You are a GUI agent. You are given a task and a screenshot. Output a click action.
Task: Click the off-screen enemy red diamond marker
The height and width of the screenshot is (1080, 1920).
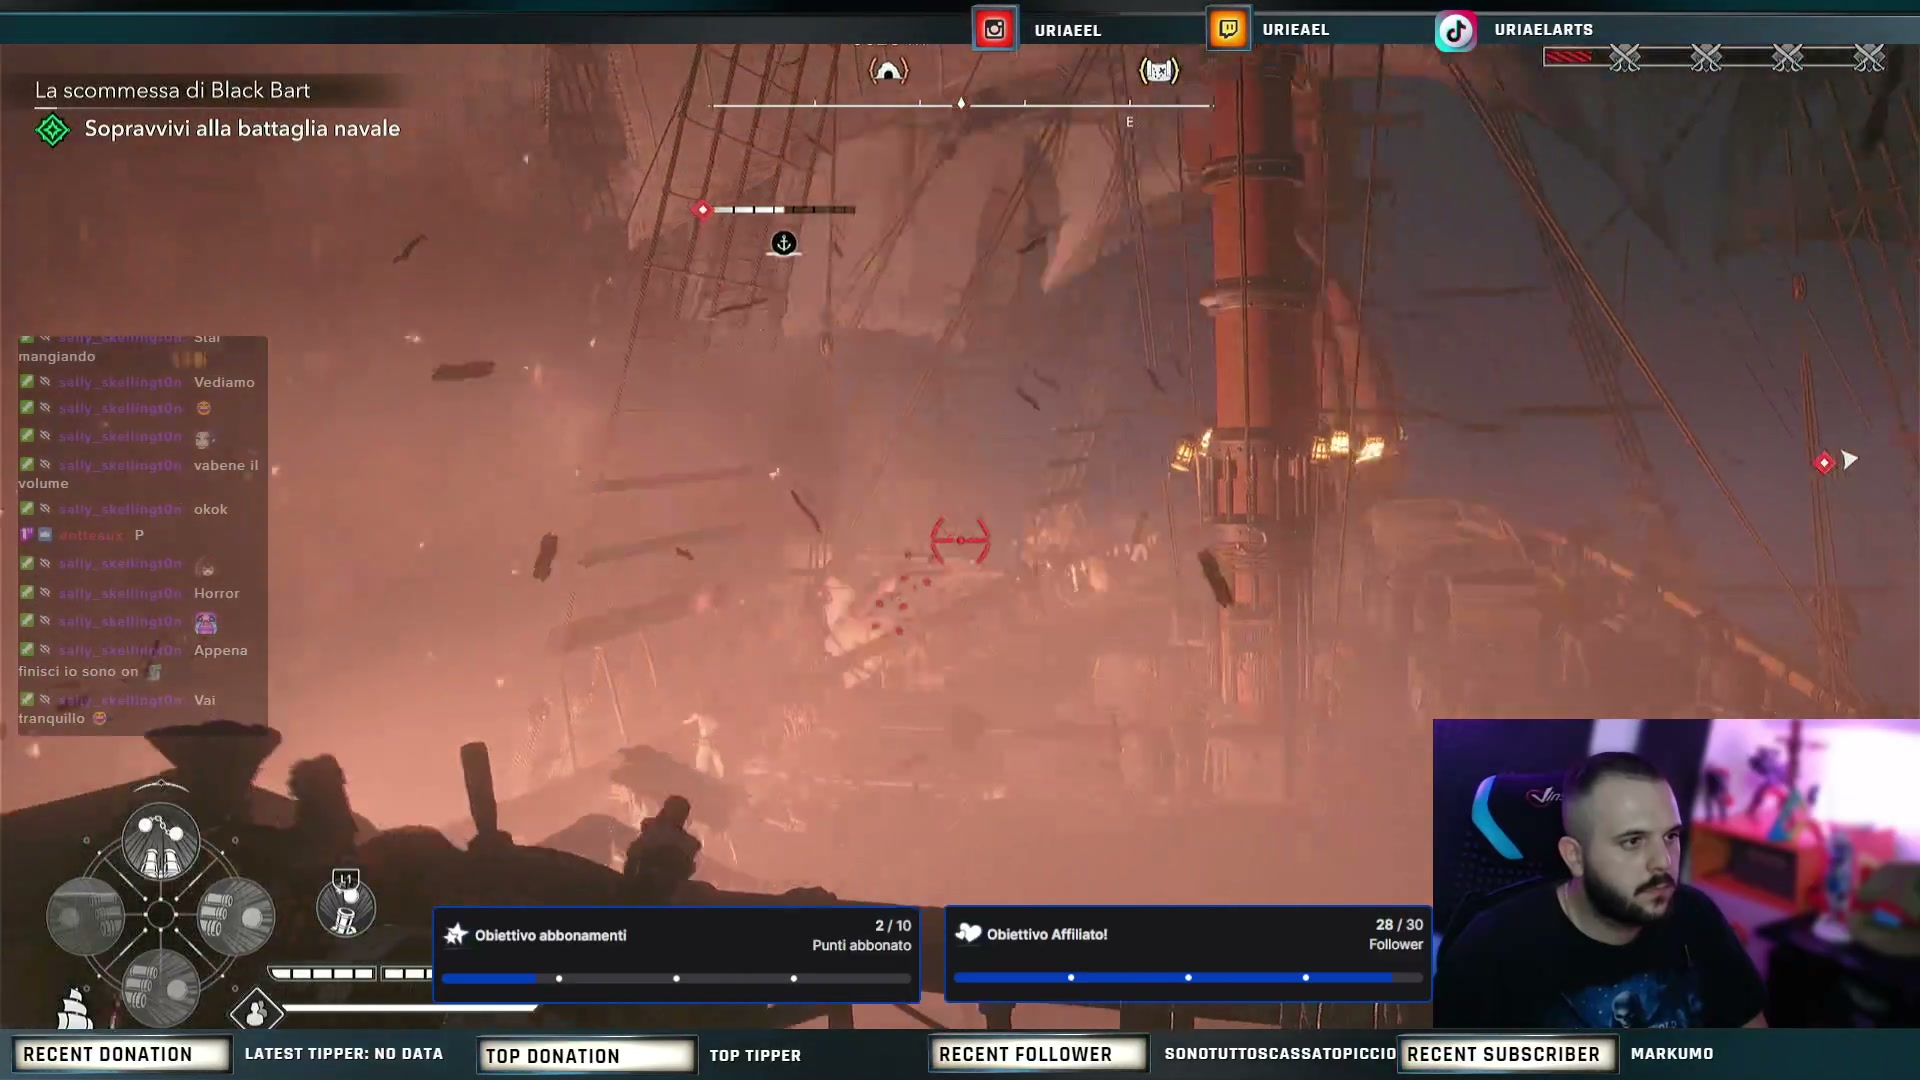tap(1824, 462)
